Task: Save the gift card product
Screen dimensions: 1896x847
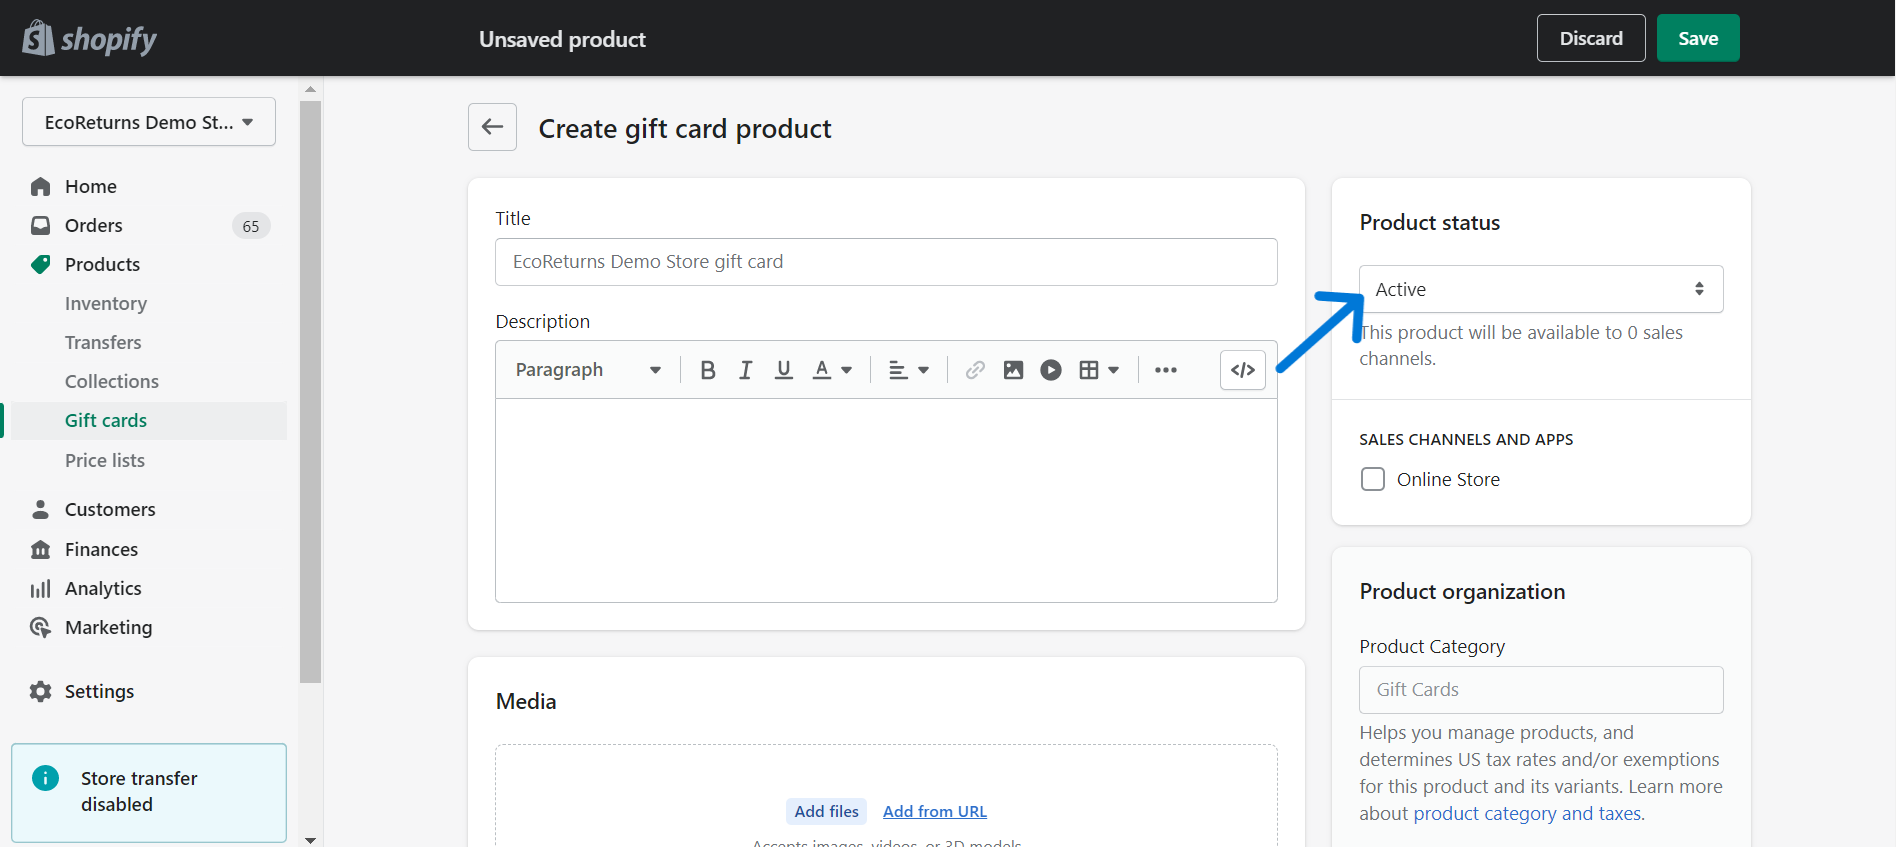Action: tap(1697, 38)
